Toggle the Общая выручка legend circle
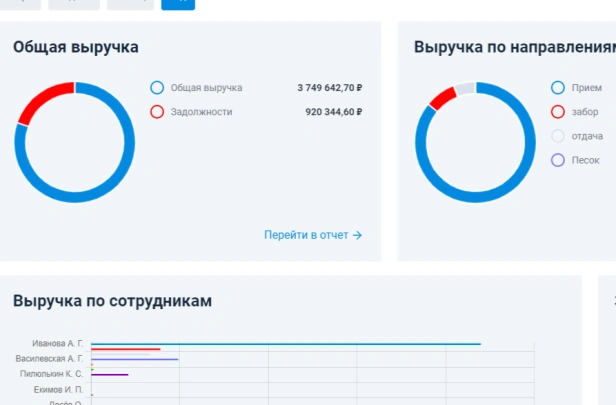 tap(157, 88)
